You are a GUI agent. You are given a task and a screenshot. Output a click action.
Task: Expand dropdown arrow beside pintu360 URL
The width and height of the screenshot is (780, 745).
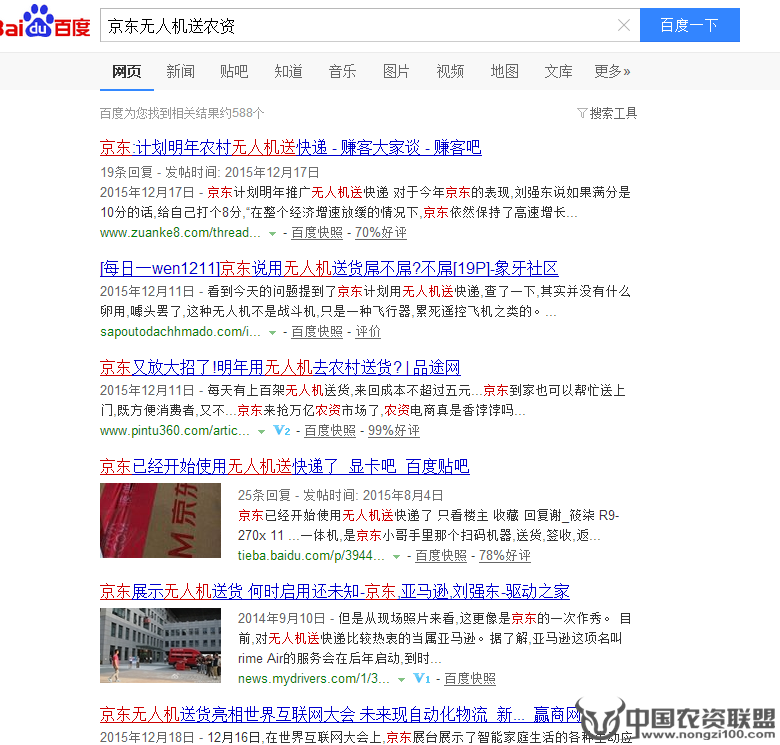pos(261,432)
